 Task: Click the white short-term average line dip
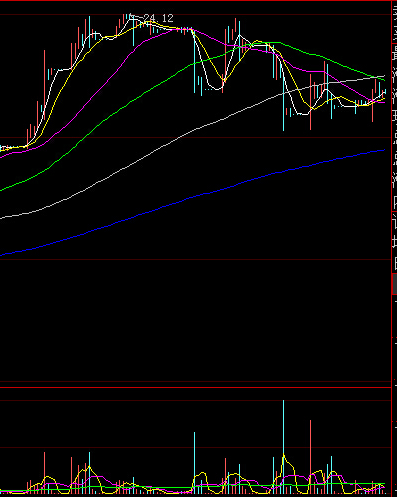pos(216,89)
